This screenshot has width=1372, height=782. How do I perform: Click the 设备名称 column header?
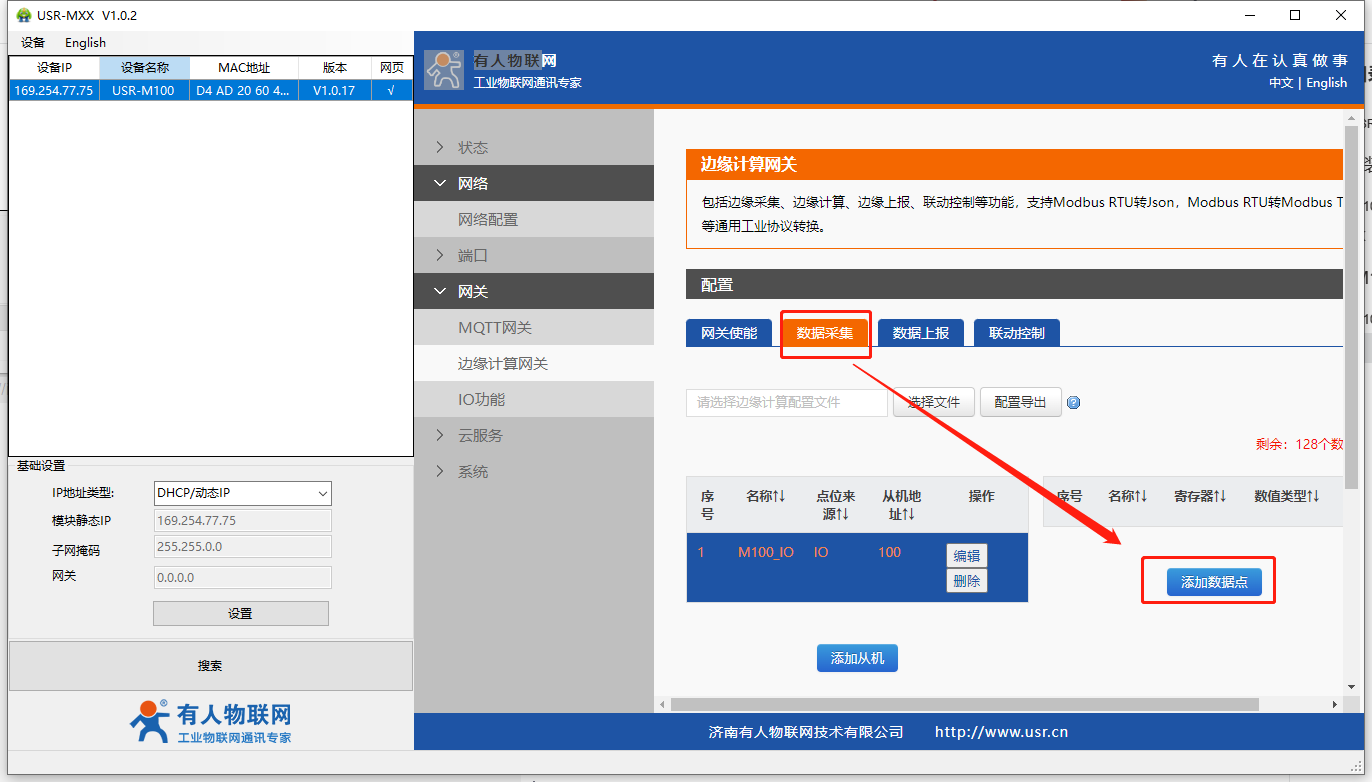(144, 68)
